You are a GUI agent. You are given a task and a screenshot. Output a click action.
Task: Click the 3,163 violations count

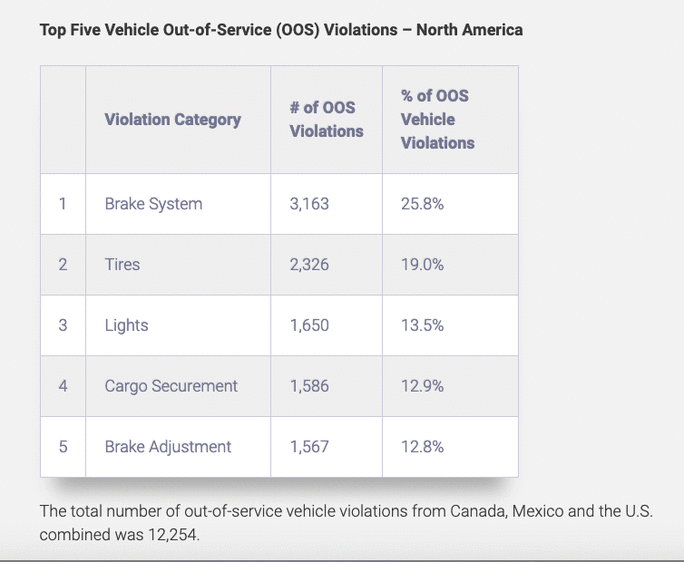coord(309,204)
